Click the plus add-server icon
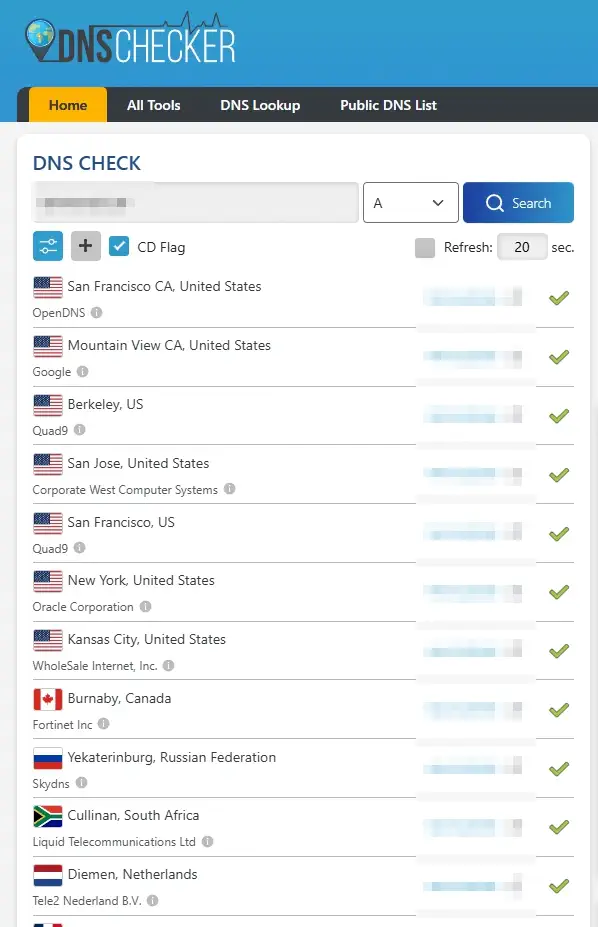 point(86,246)
